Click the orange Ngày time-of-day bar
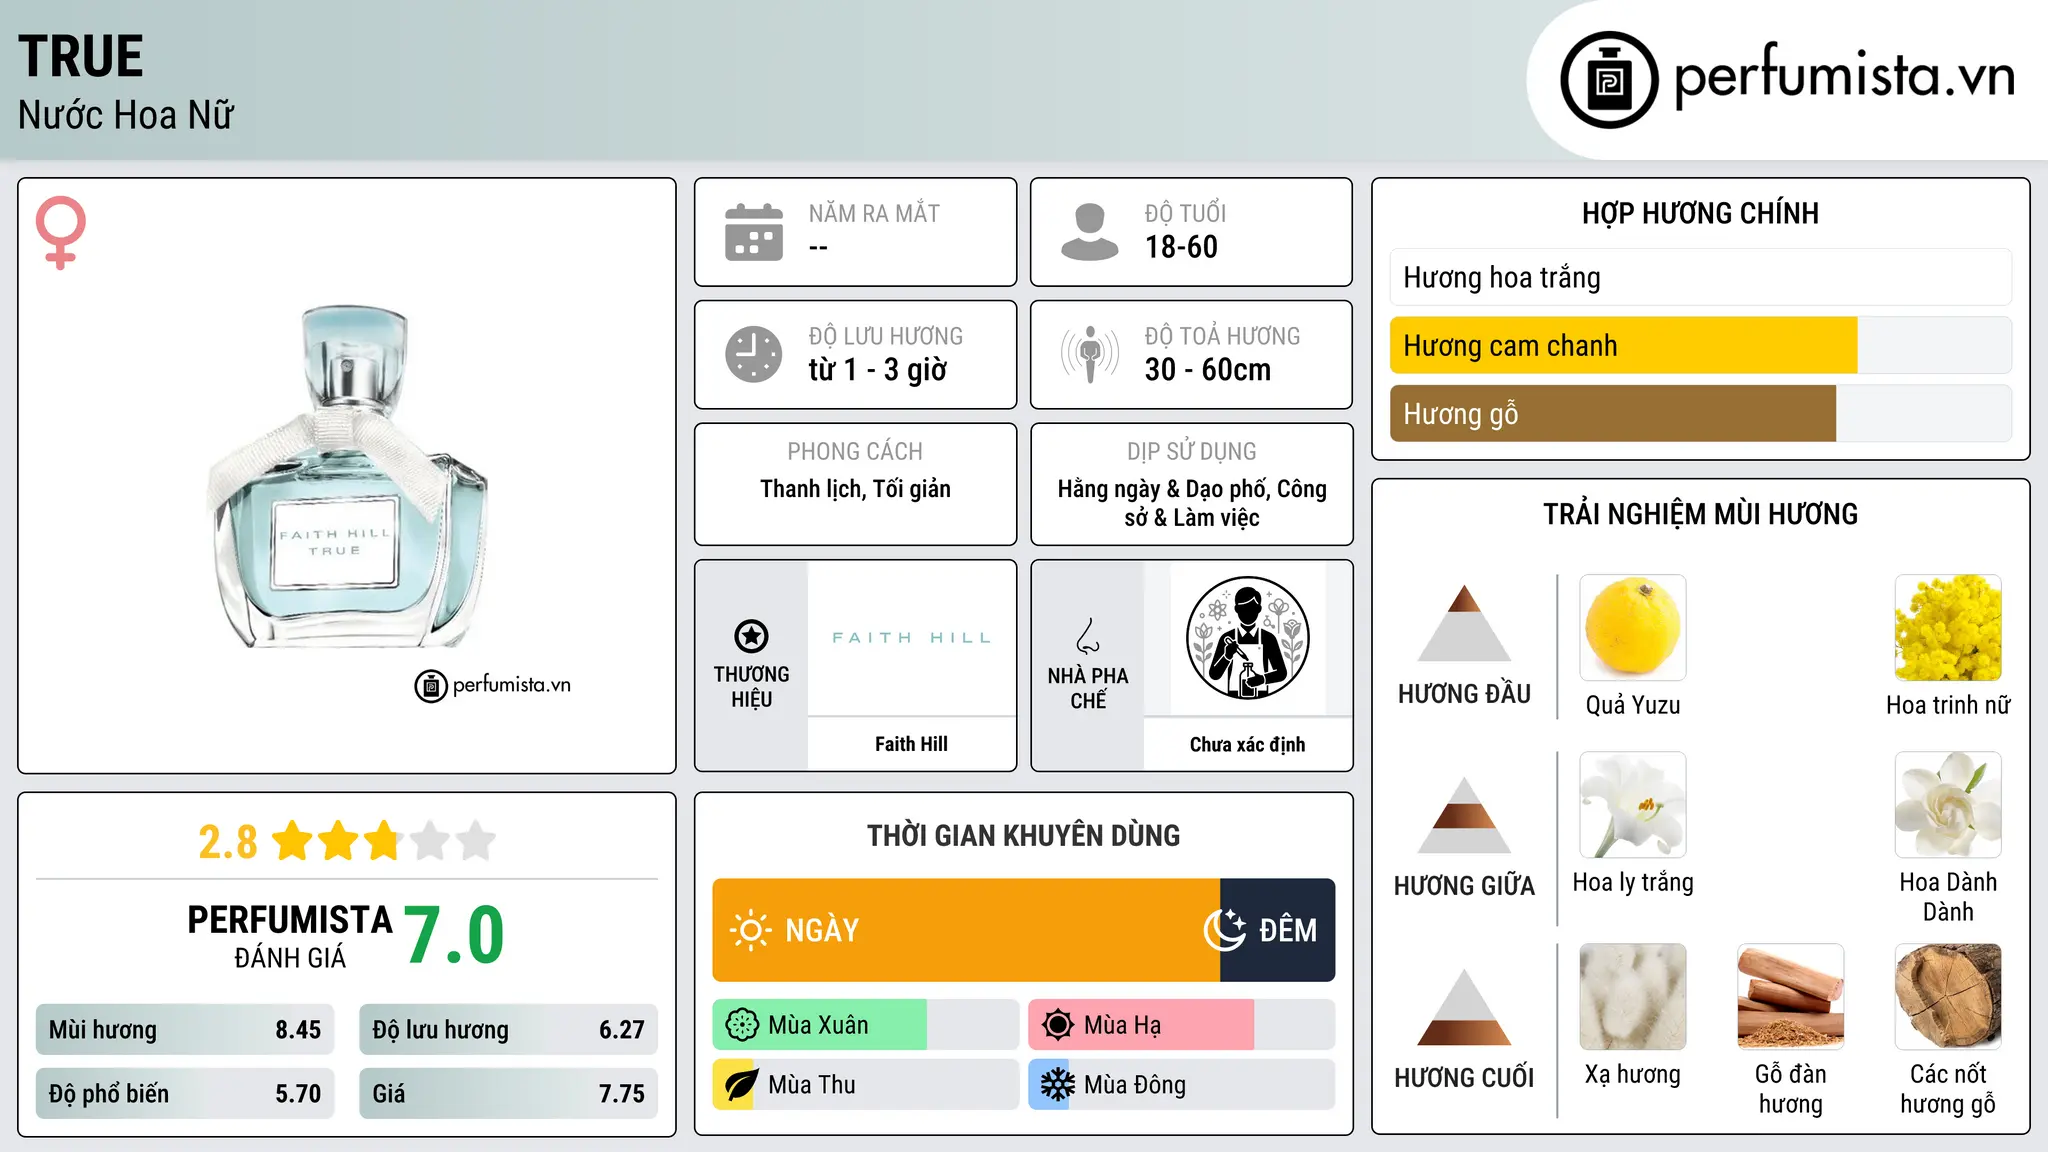 [x=966, y=930]
